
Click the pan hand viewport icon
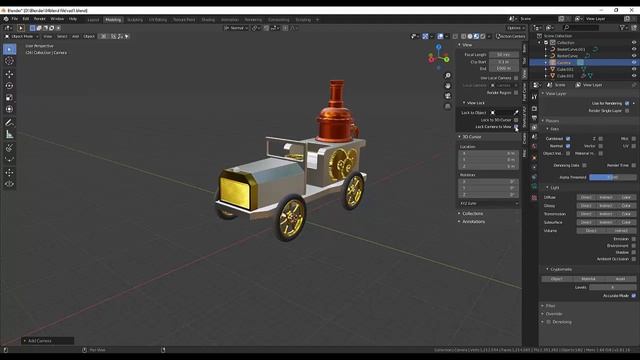click(x=448, y=86)
